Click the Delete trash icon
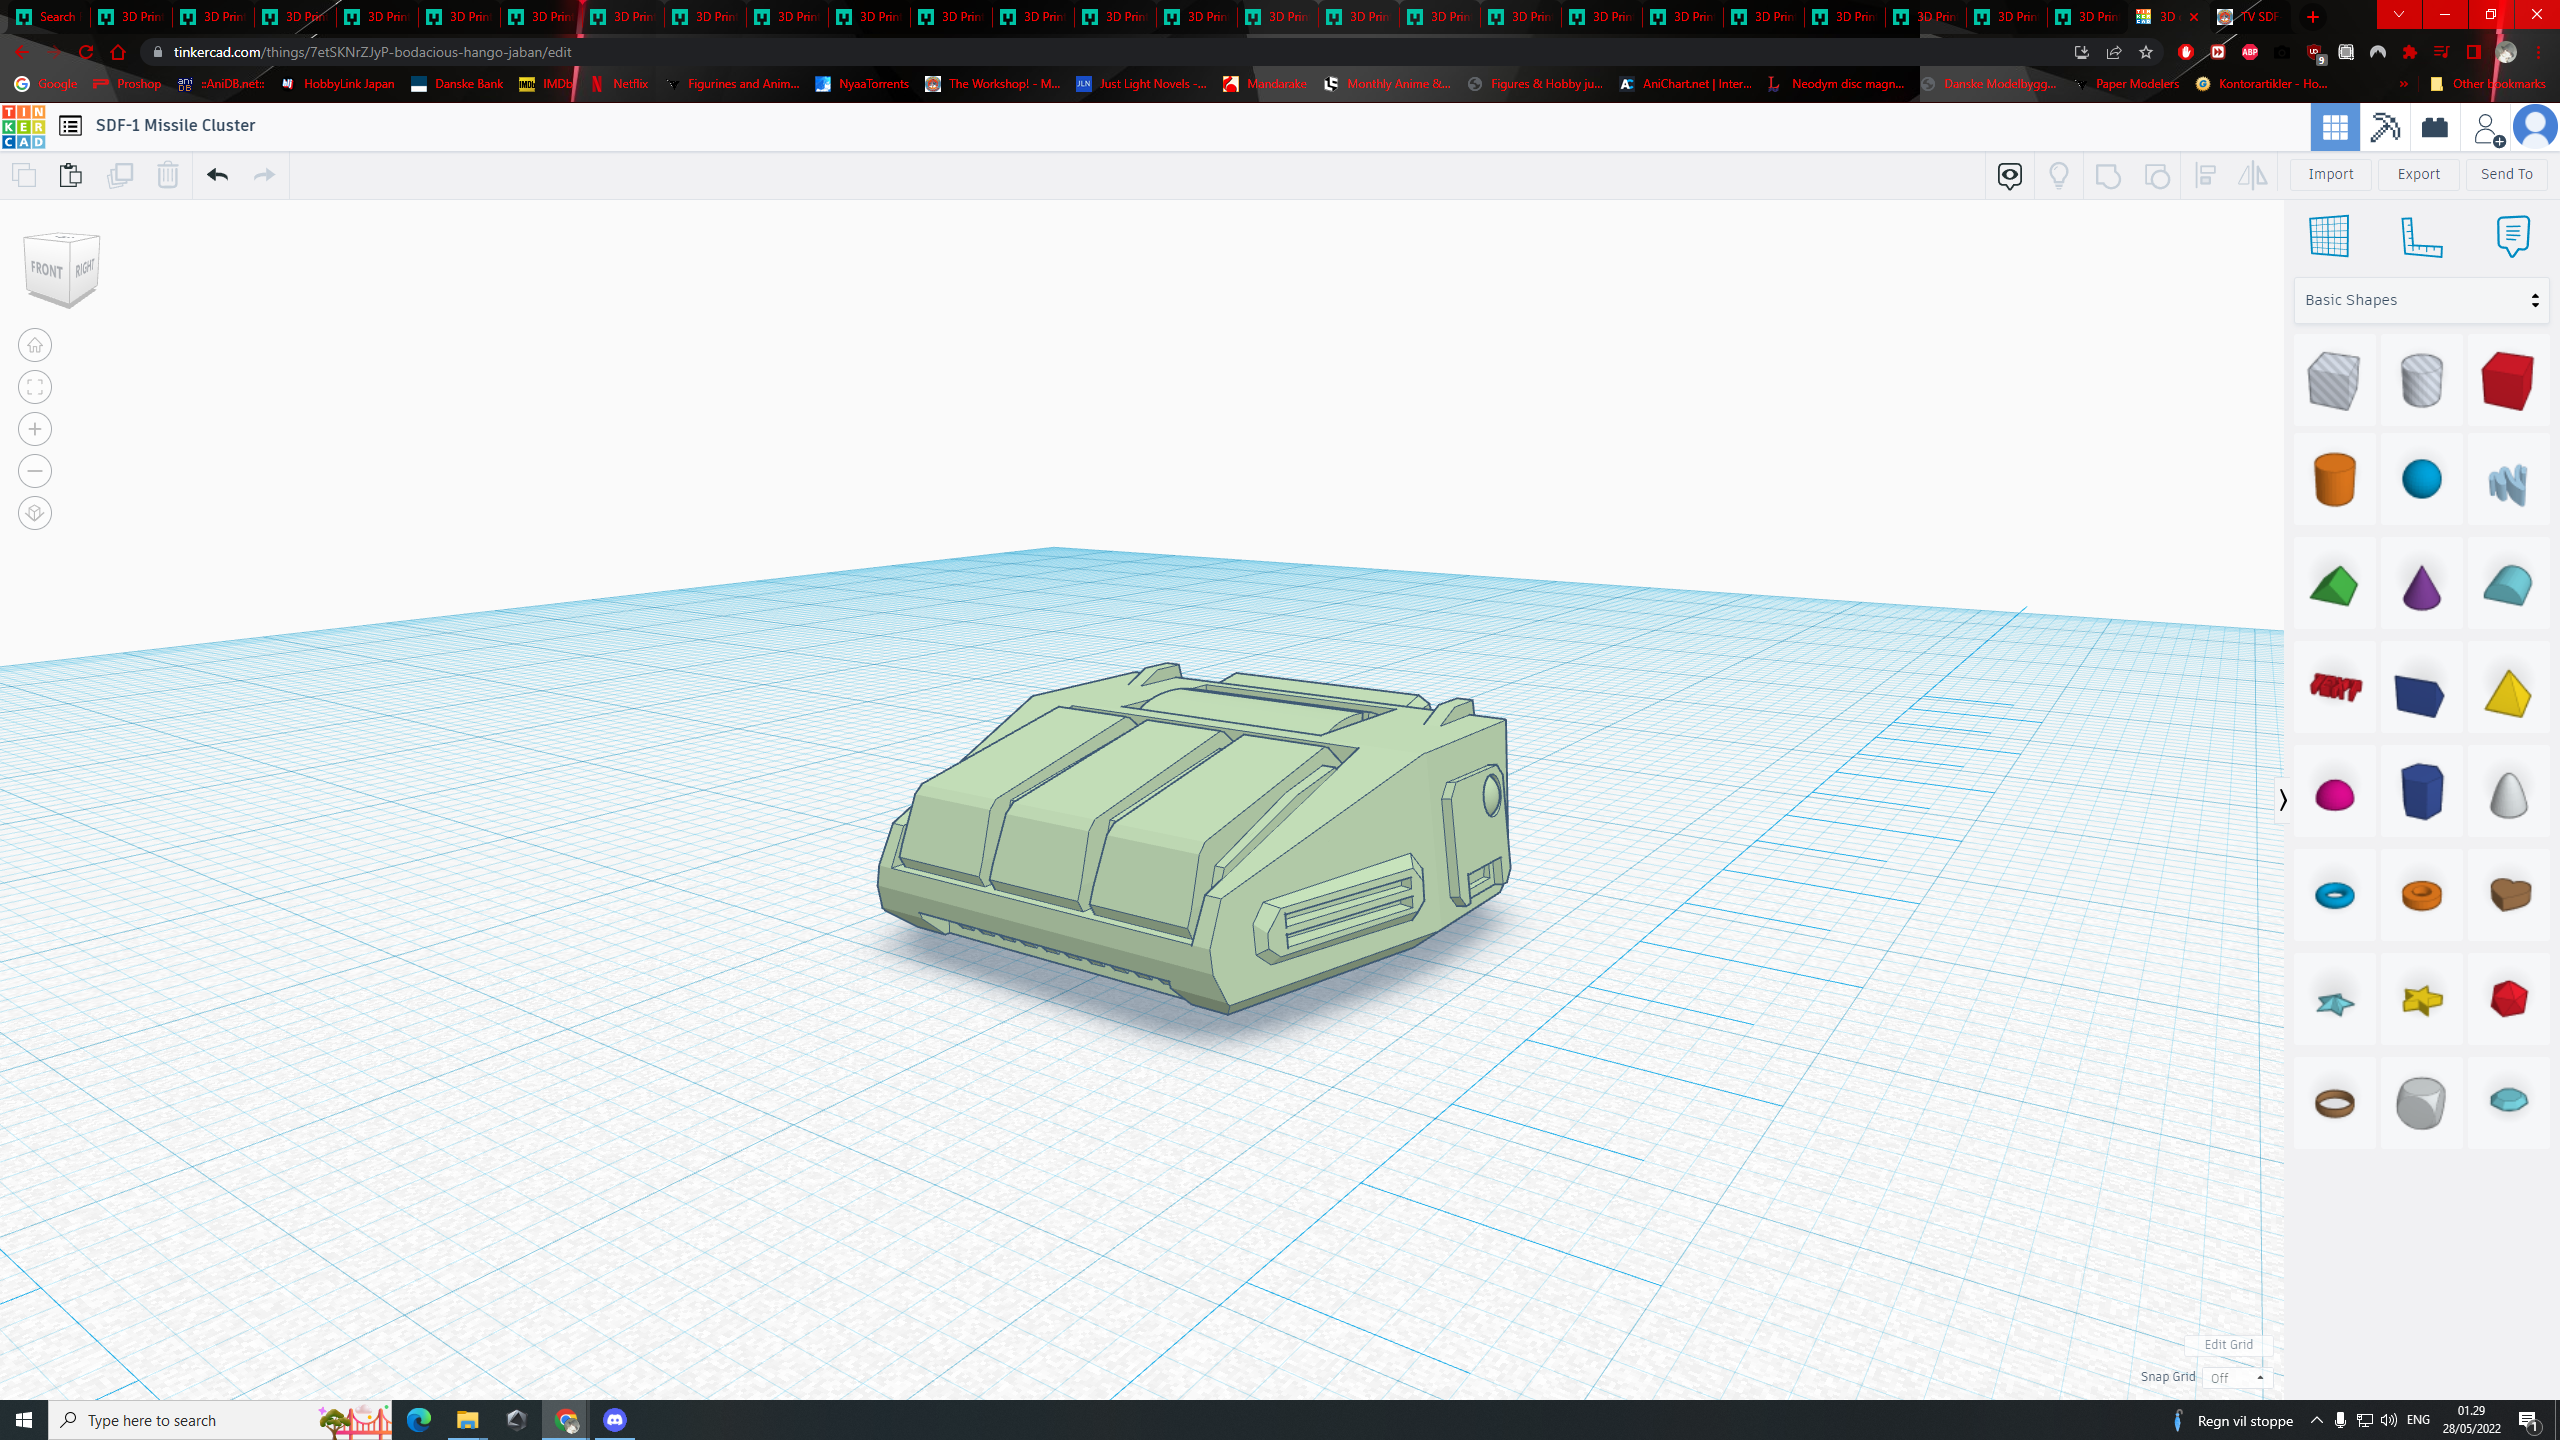The height and width of the screenshot is (1440, 2560). point(167,175)
